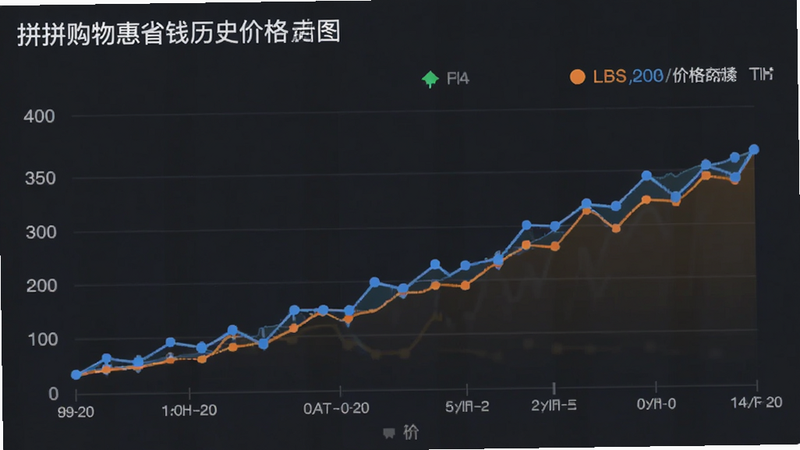Click the 100 y-axis label
800x450 pixels.
(43, 339)
